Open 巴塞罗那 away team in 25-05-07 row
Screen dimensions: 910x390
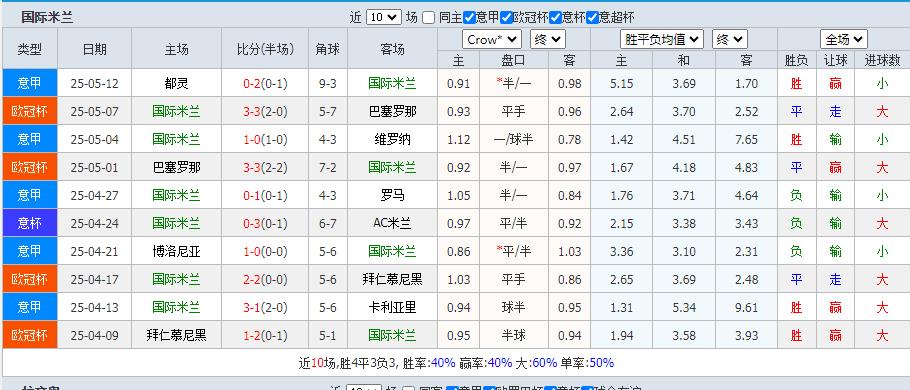[x=392, y=111]
